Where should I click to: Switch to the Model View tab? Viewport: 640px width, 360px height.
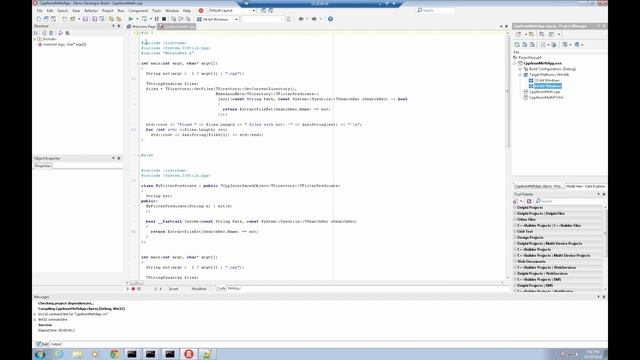pos(575,187)
